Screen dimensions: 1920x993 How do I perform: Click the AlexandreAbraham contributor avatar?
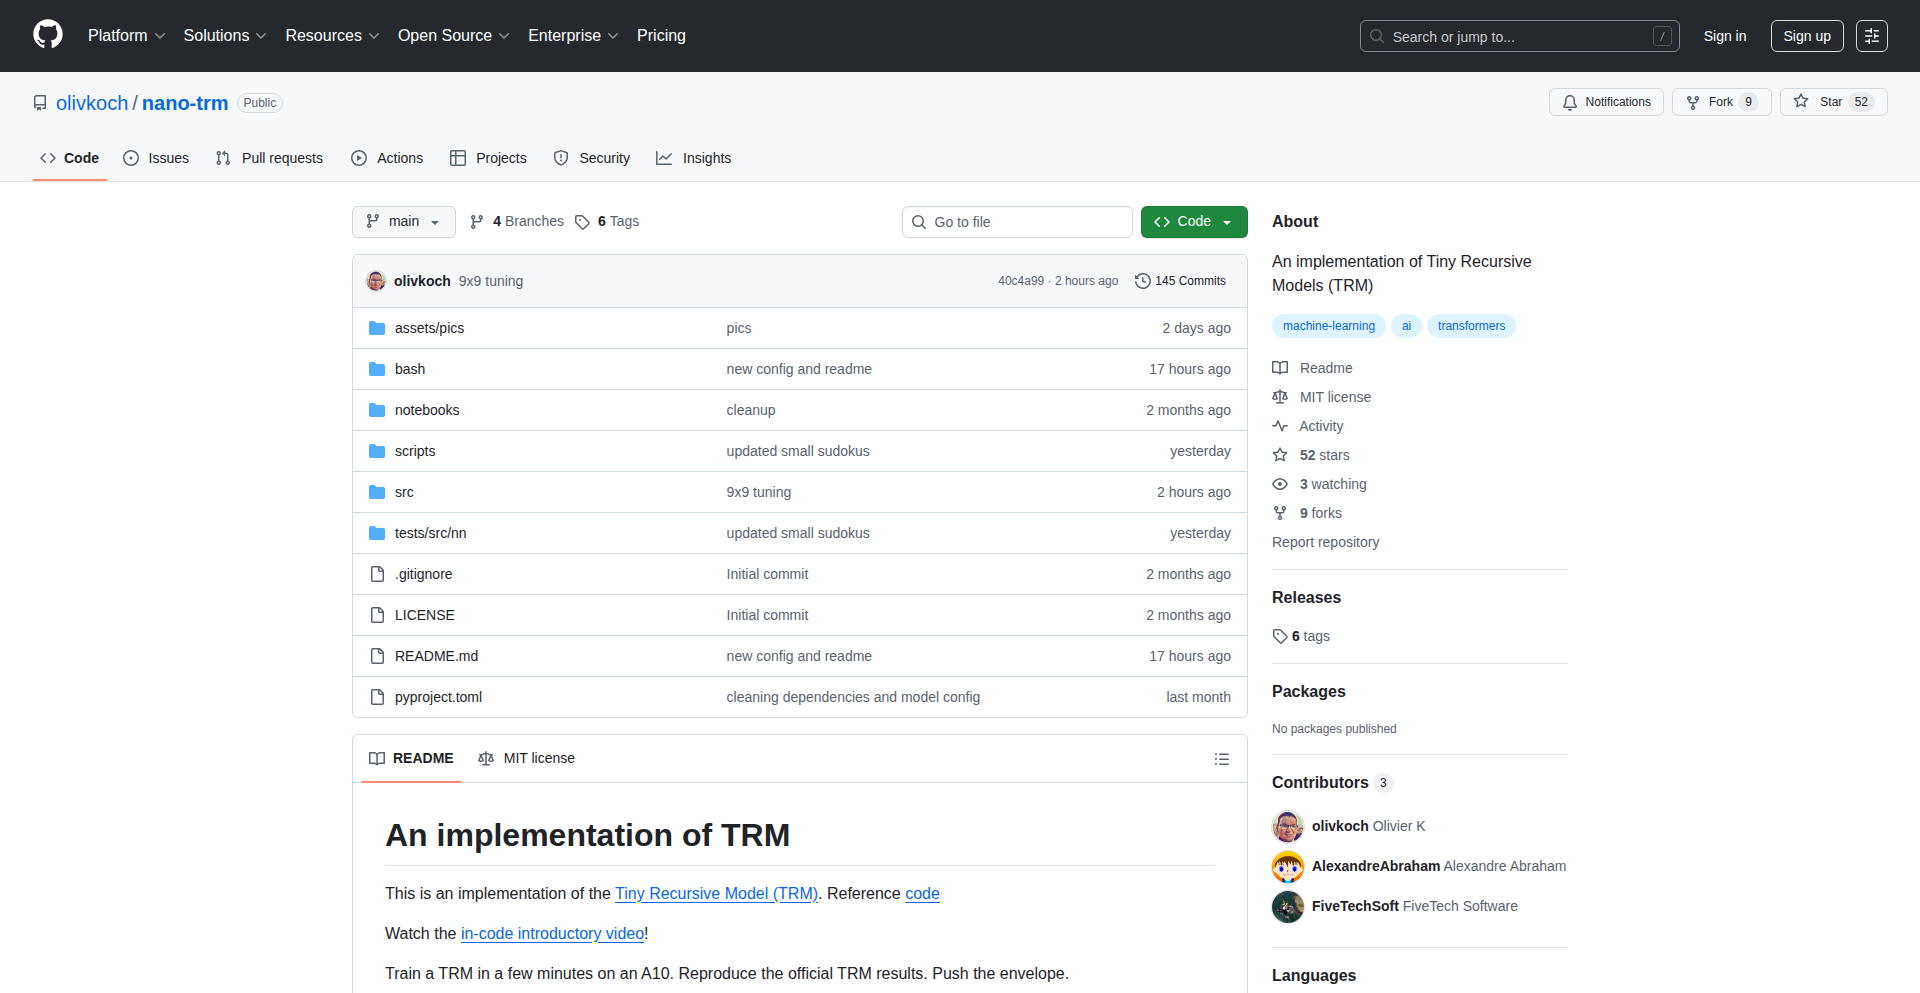coord(1288,866)
